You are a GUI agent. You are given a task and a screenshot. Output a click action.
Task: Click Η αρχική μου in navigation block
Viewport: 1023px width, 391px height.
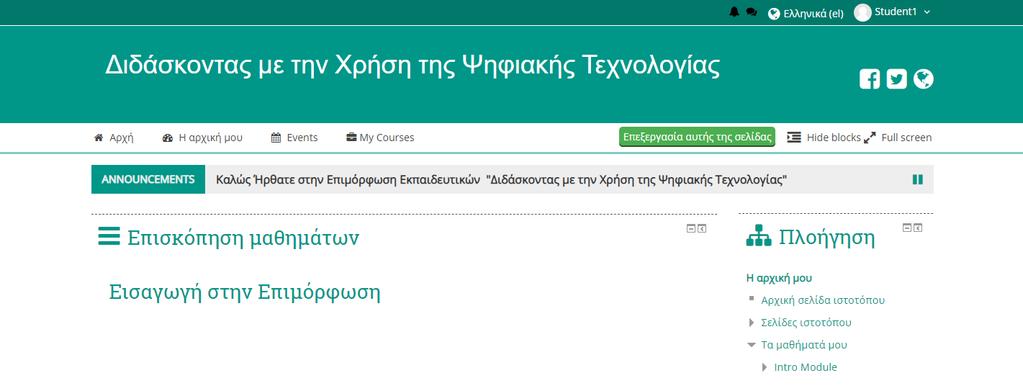coord(779,278)
